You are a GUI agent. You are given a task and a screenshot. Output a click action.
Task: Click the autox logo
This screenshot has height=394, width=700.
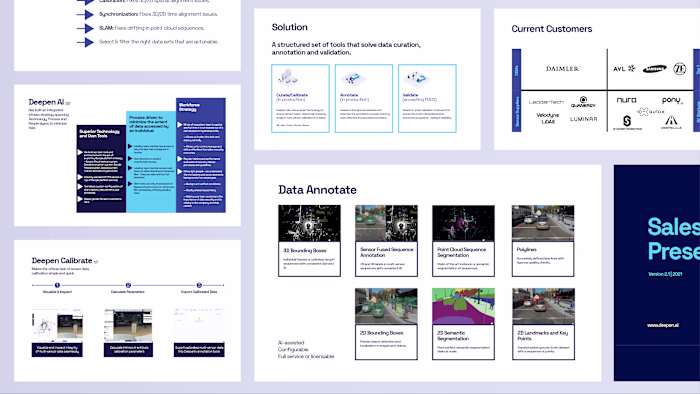click(651, 111)
